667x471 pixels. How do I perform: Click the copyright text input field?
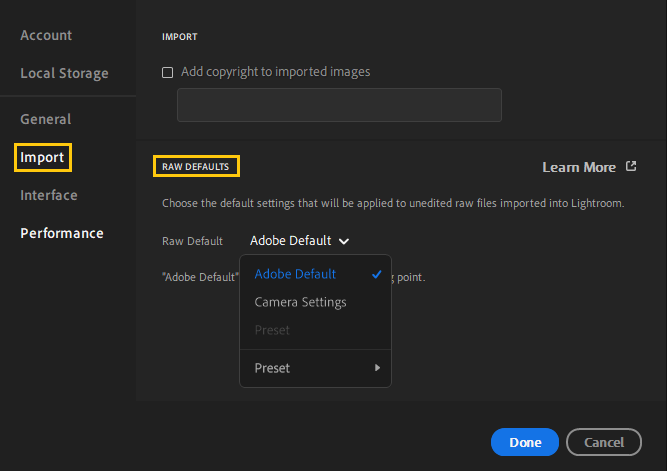click(339, 105)
